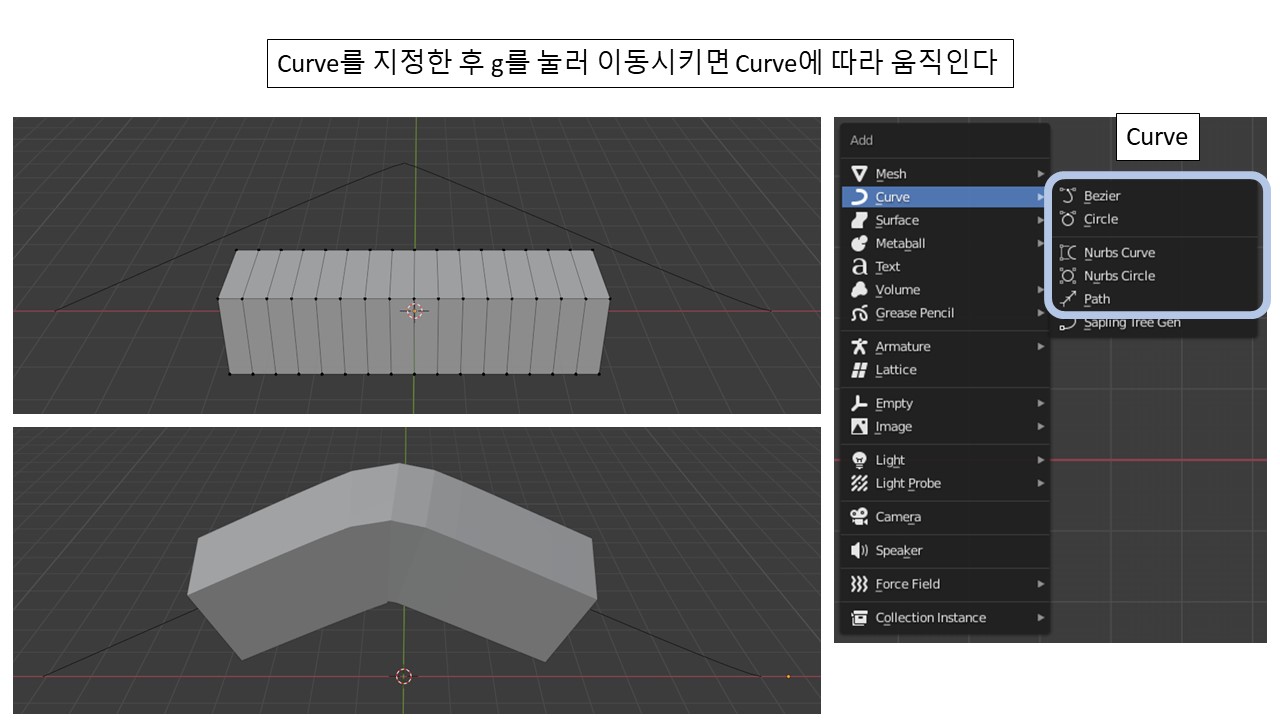Click the Curve icon in the Add menu
Viewport: 1280px width, 720px height.
click(x=860, y=196)
